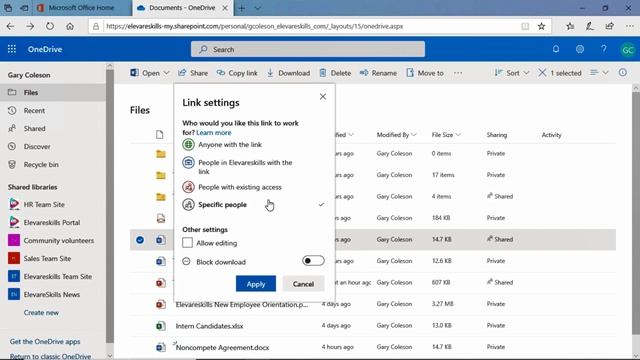Click Download in the command bar

click(x=288, y=73)
